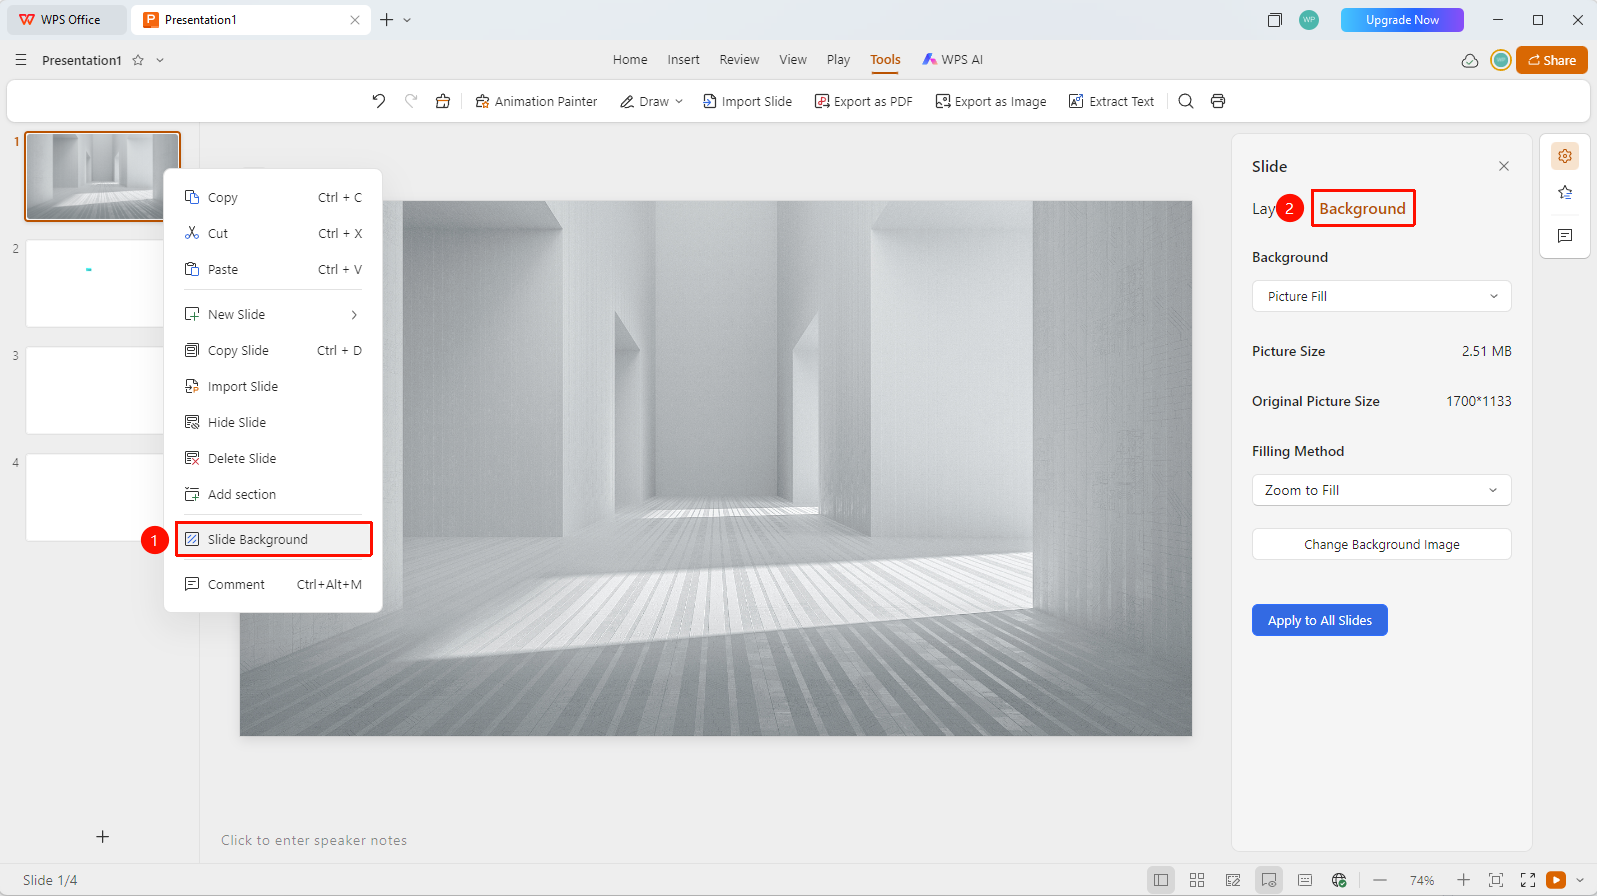
Task: Open the Animation Painter tool
Action: [x=536, y=101]
